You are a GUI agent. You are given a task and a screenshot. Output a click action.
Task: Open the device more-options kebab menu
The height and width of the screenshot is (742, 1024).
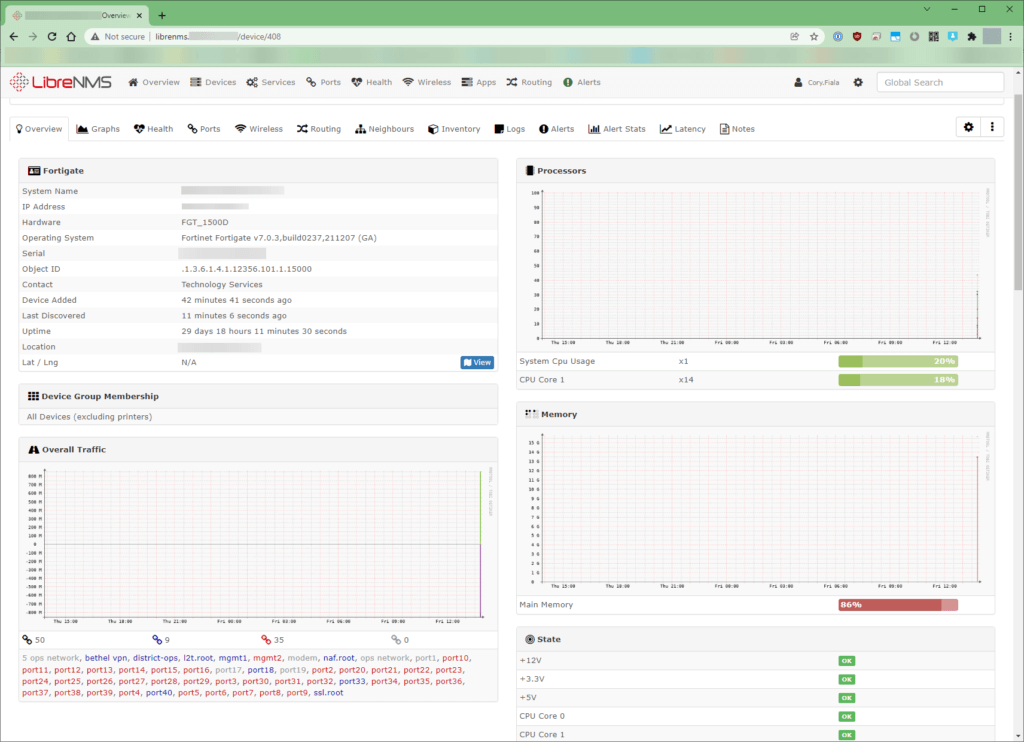click(x=992, y=127)
